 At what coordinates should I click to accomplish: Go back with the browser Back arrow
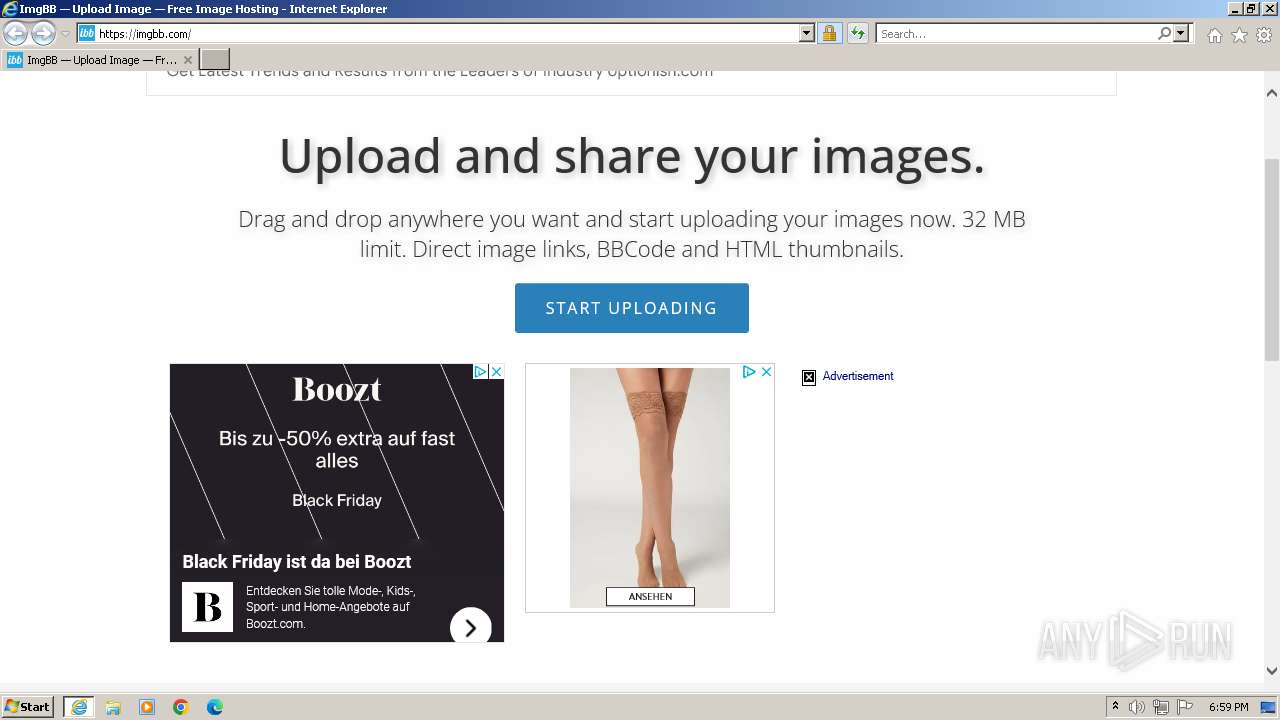pos(15,34)
